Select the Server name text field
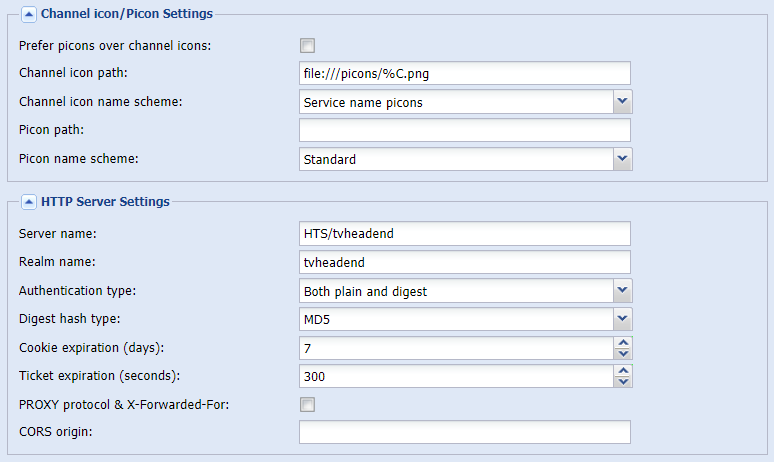This screenshot has height=462, width=774. pos(464,233)
